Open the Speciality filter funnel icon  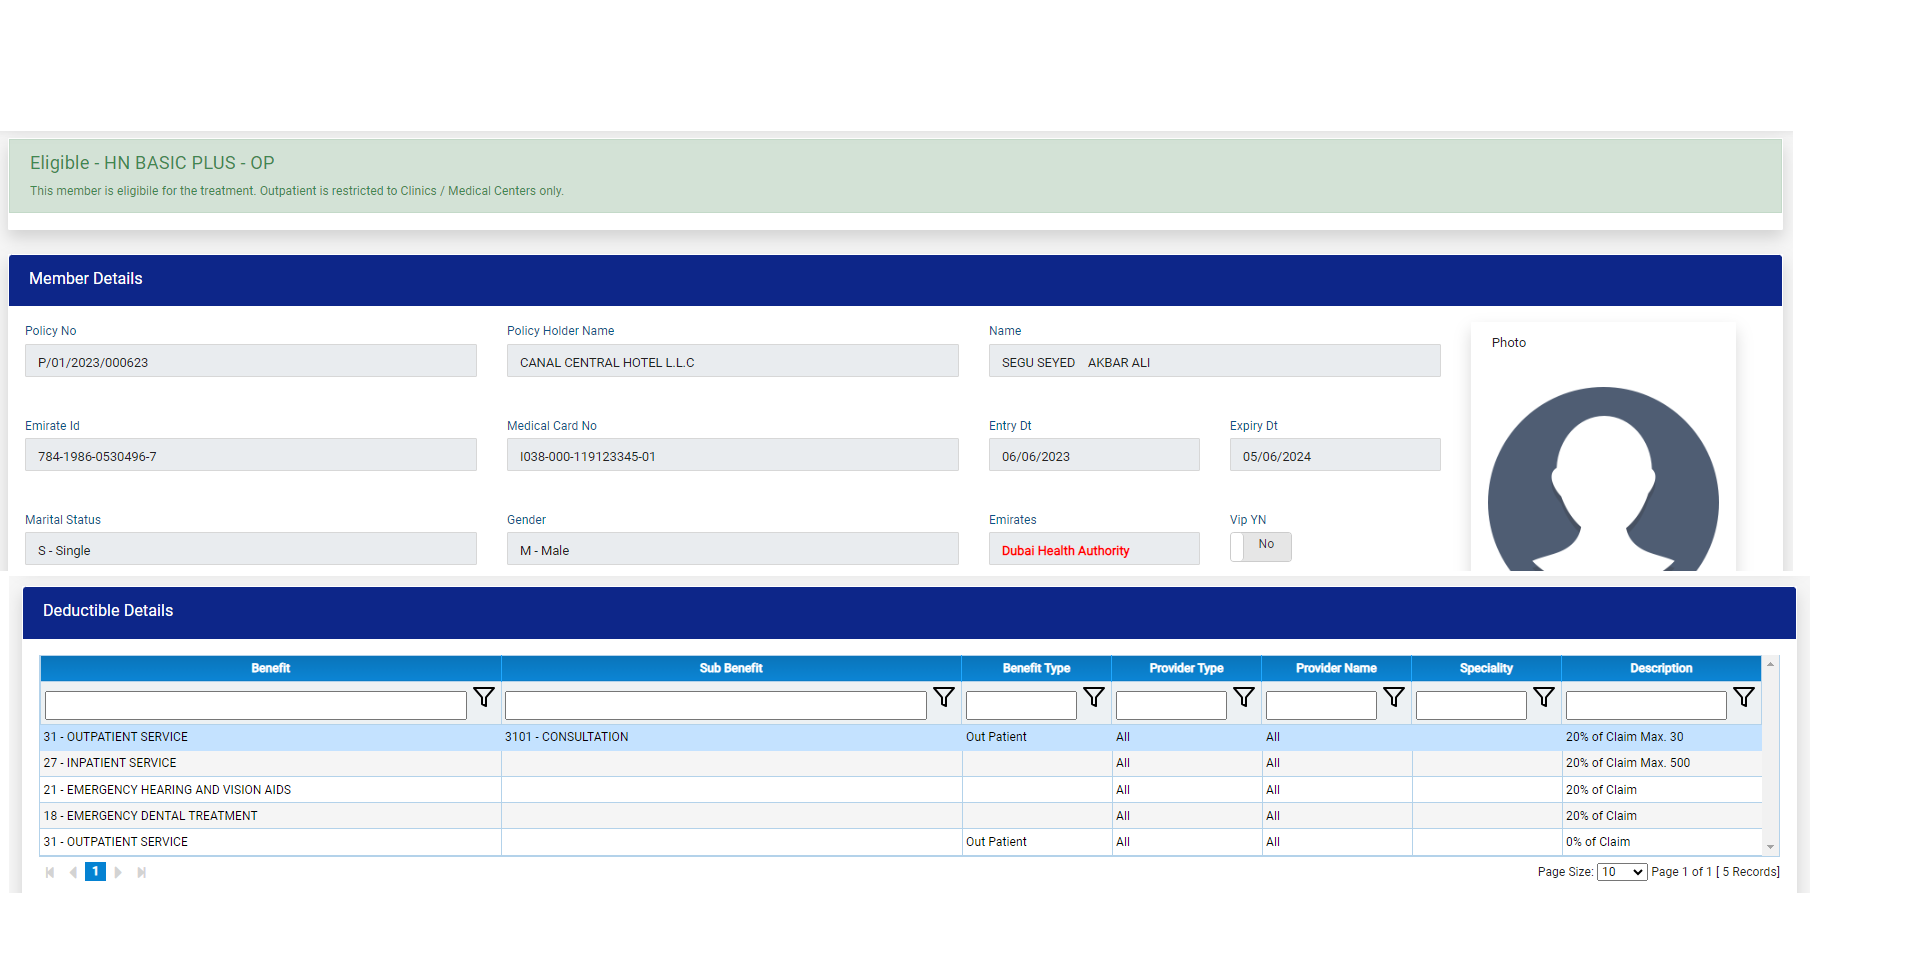(x=1543, y=697)
